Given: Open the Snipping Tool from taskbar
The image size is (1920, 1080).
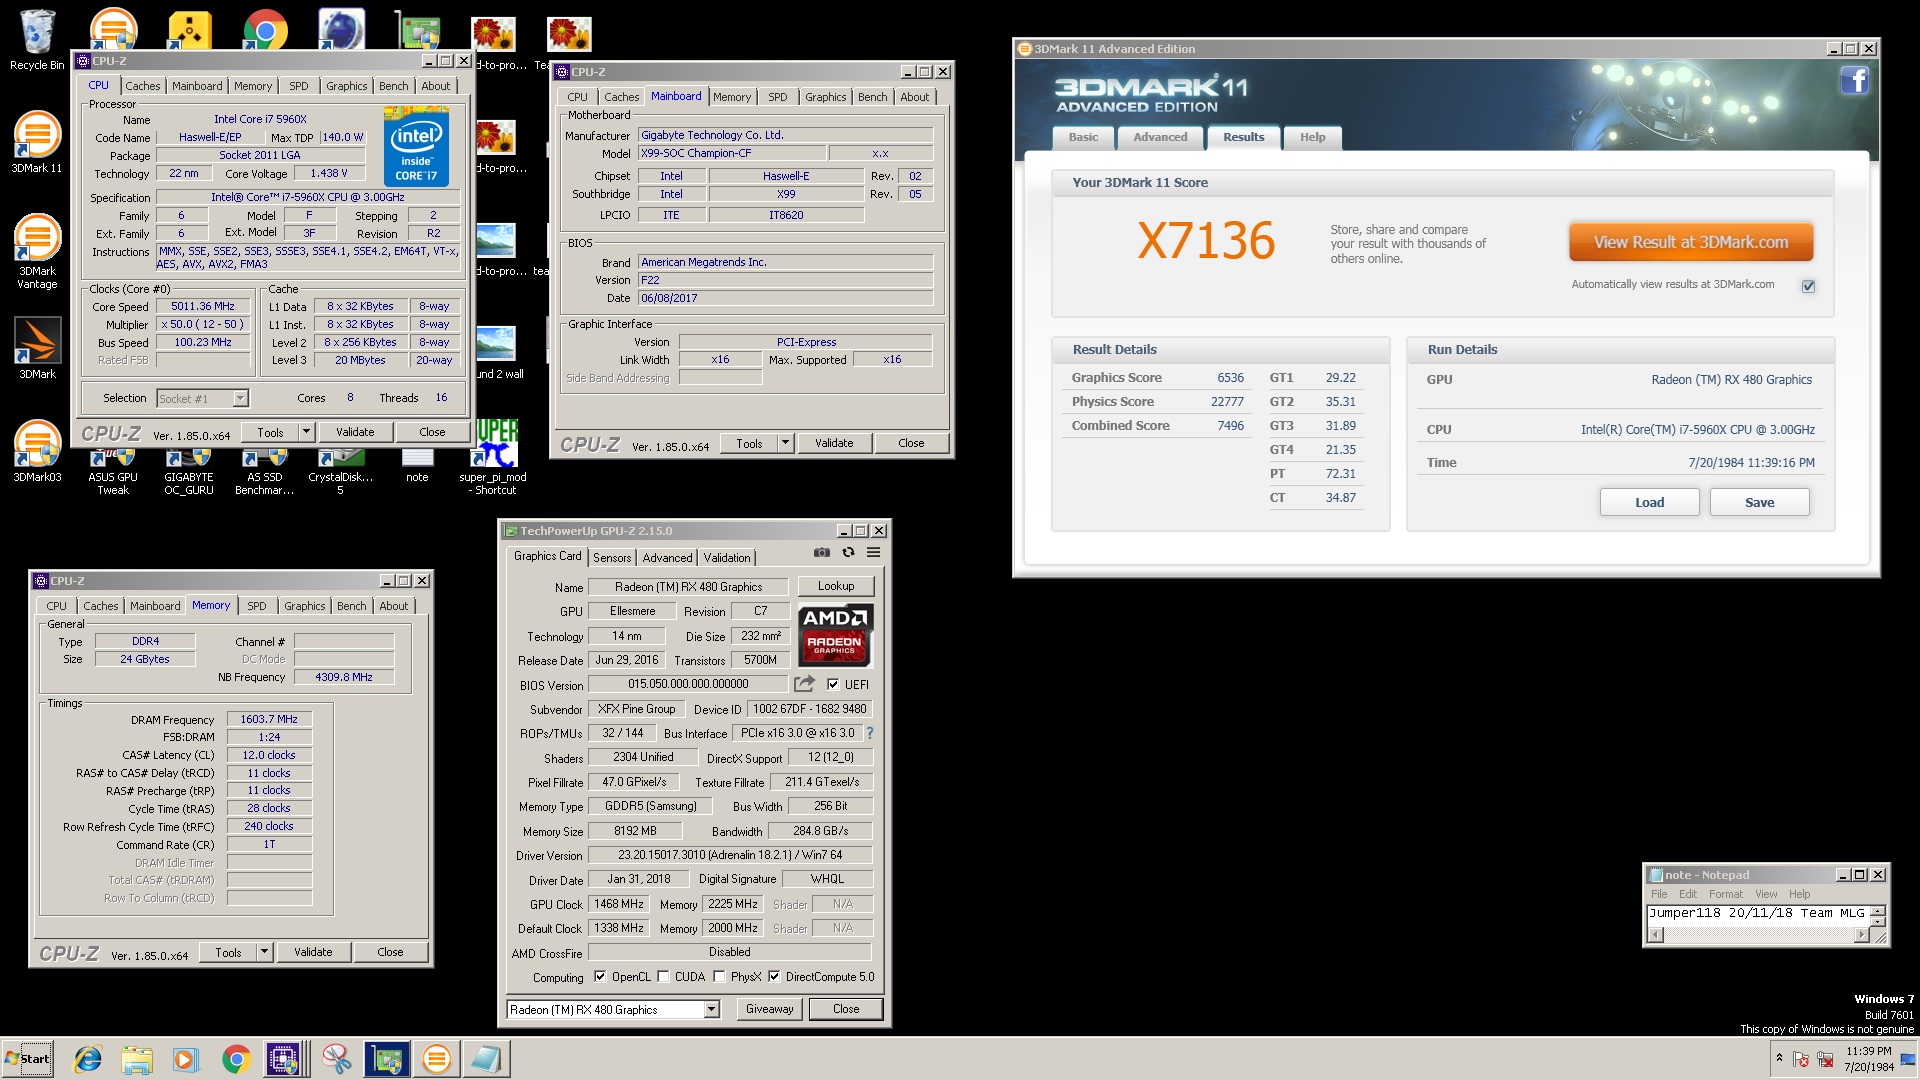Looking at the screenshot, I should [x=336, y=1059].
